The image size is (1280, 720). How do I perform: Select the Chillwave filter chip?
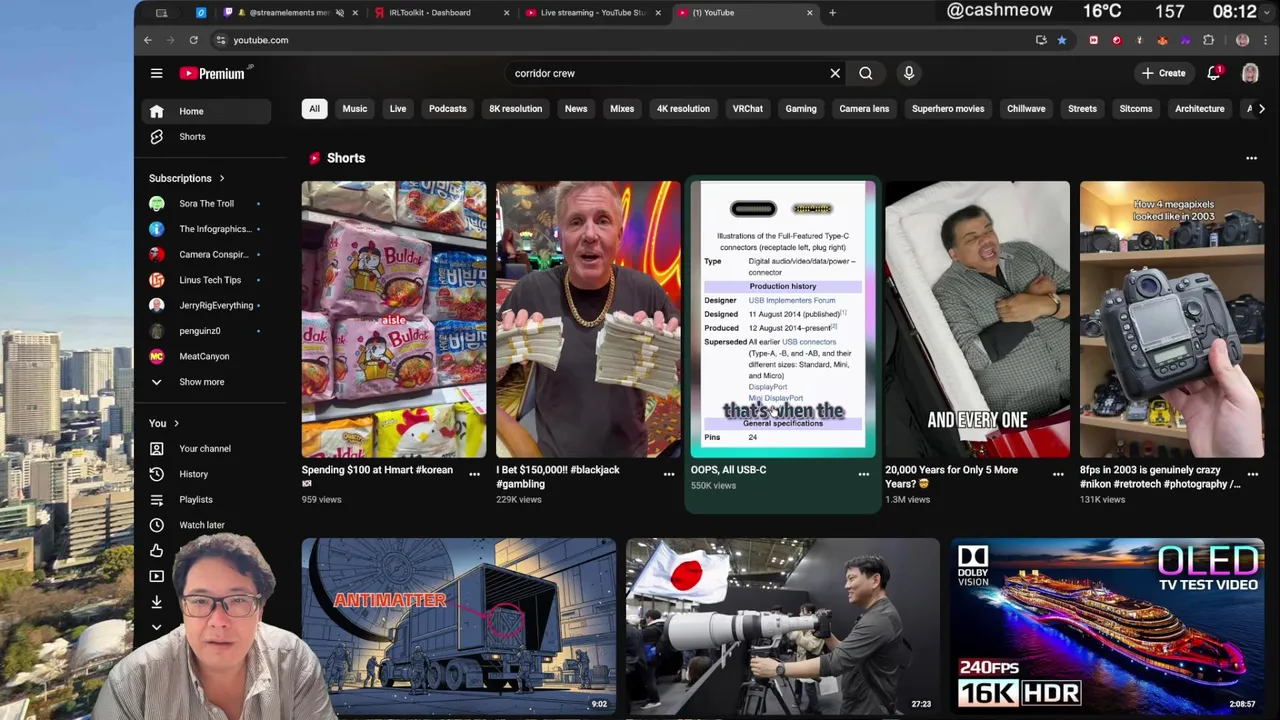pos(1026,109)
